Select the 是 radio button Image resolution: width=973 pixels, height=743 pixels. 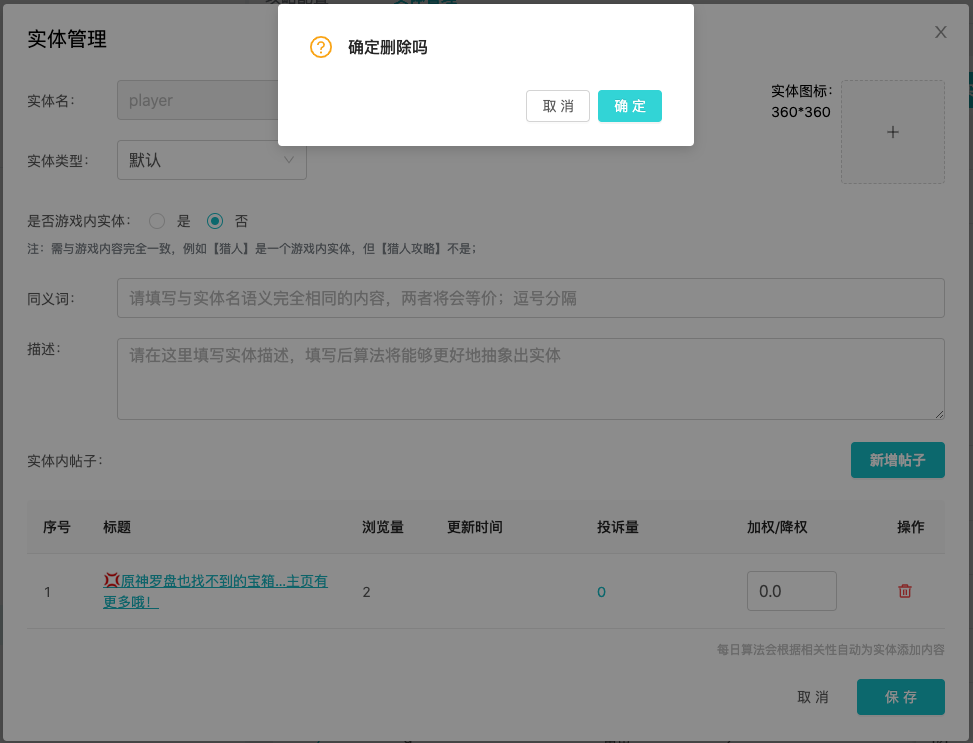pyautogui.click(x=157, y=221)
